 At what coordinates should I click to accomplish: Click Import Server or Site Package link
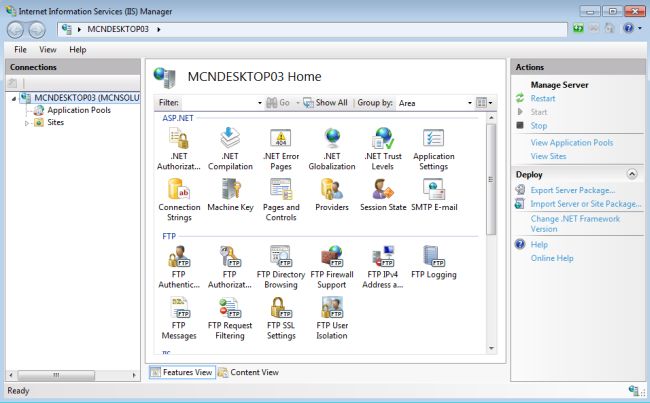tap(586, 204)
